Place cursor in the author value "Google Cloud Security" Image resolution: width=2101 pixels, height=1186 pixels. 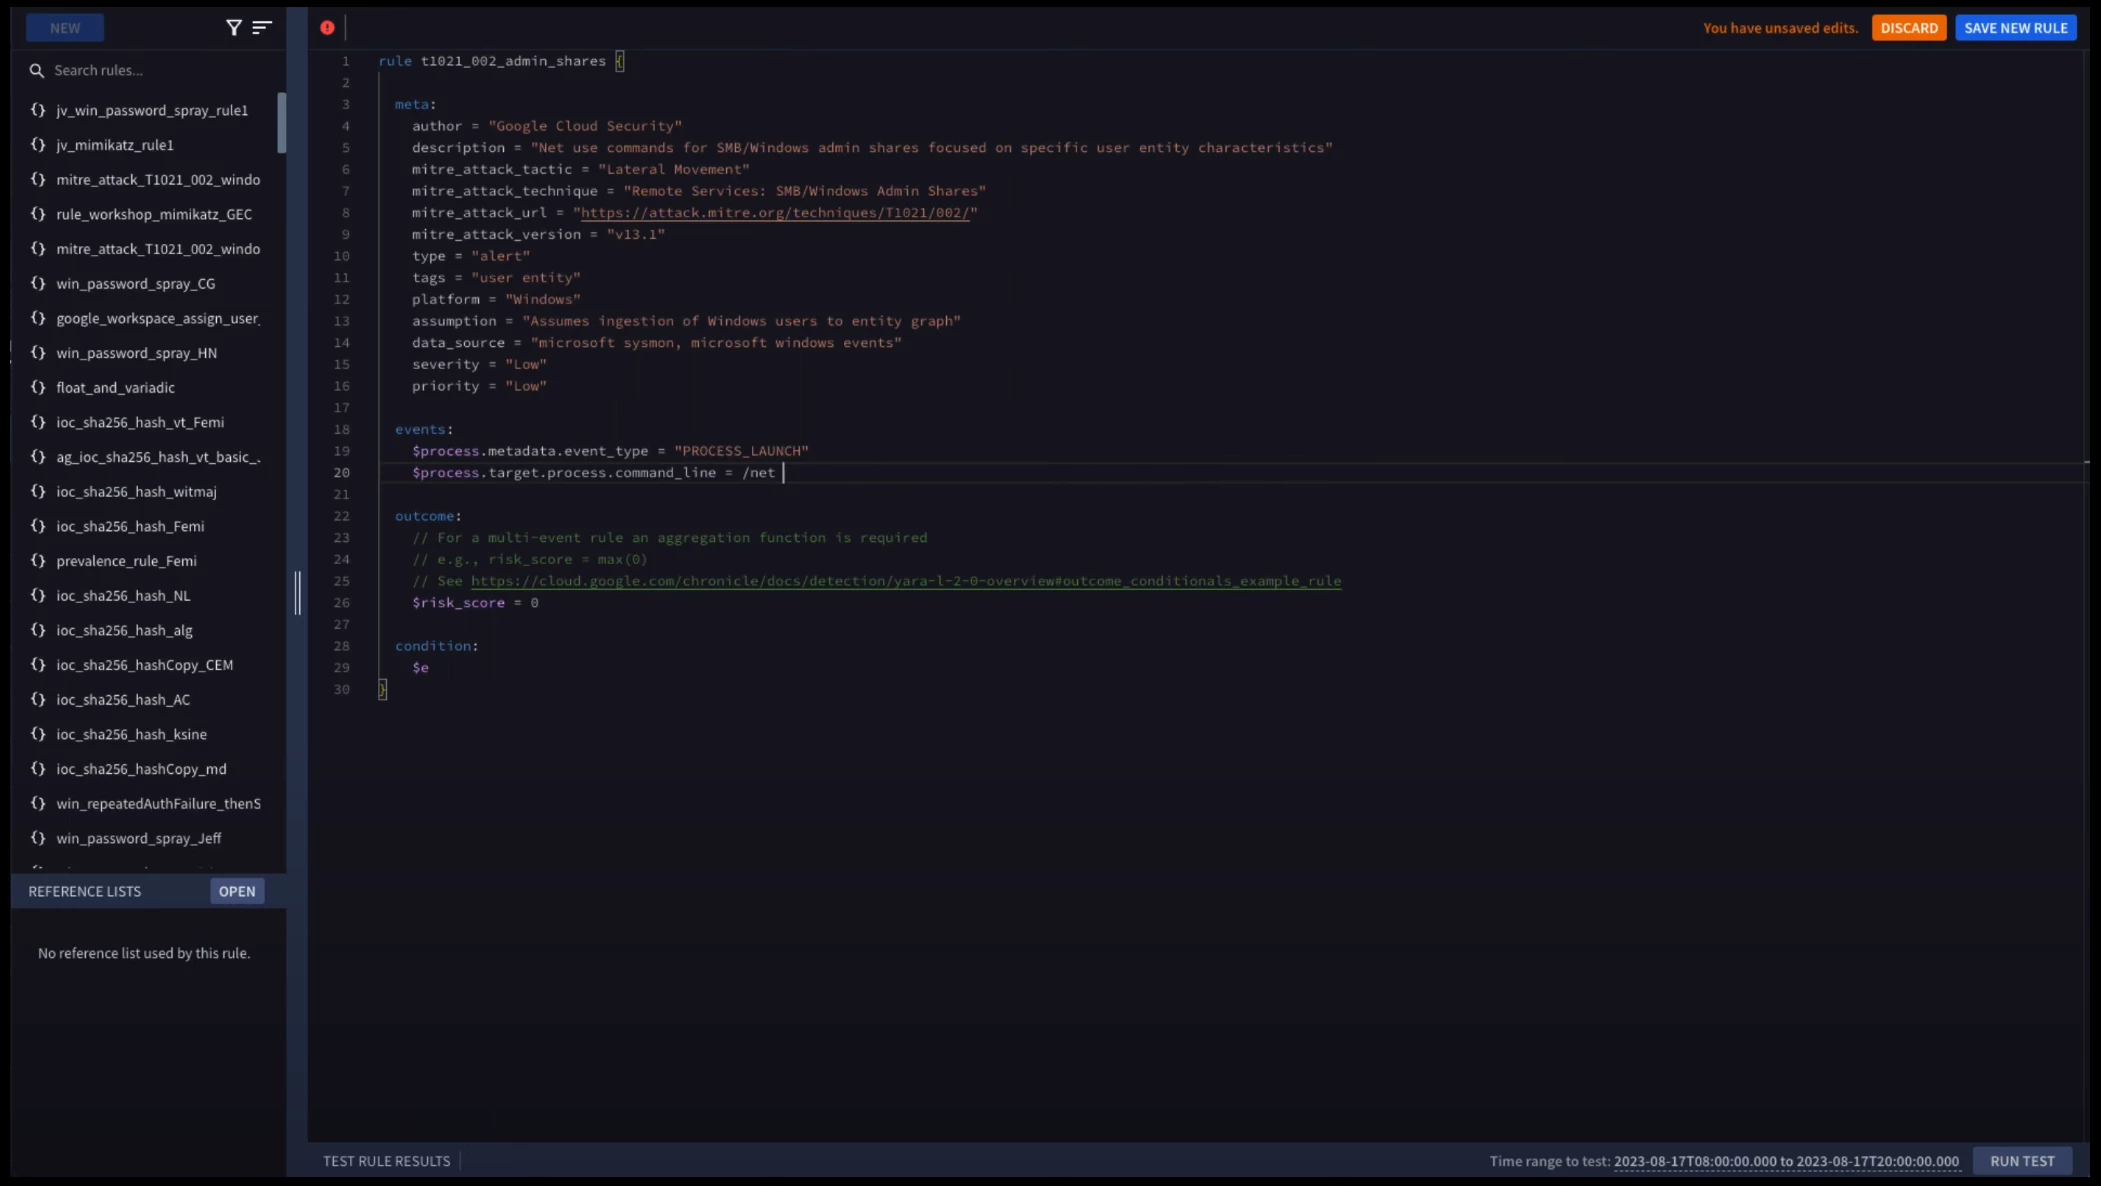[585, 126]
